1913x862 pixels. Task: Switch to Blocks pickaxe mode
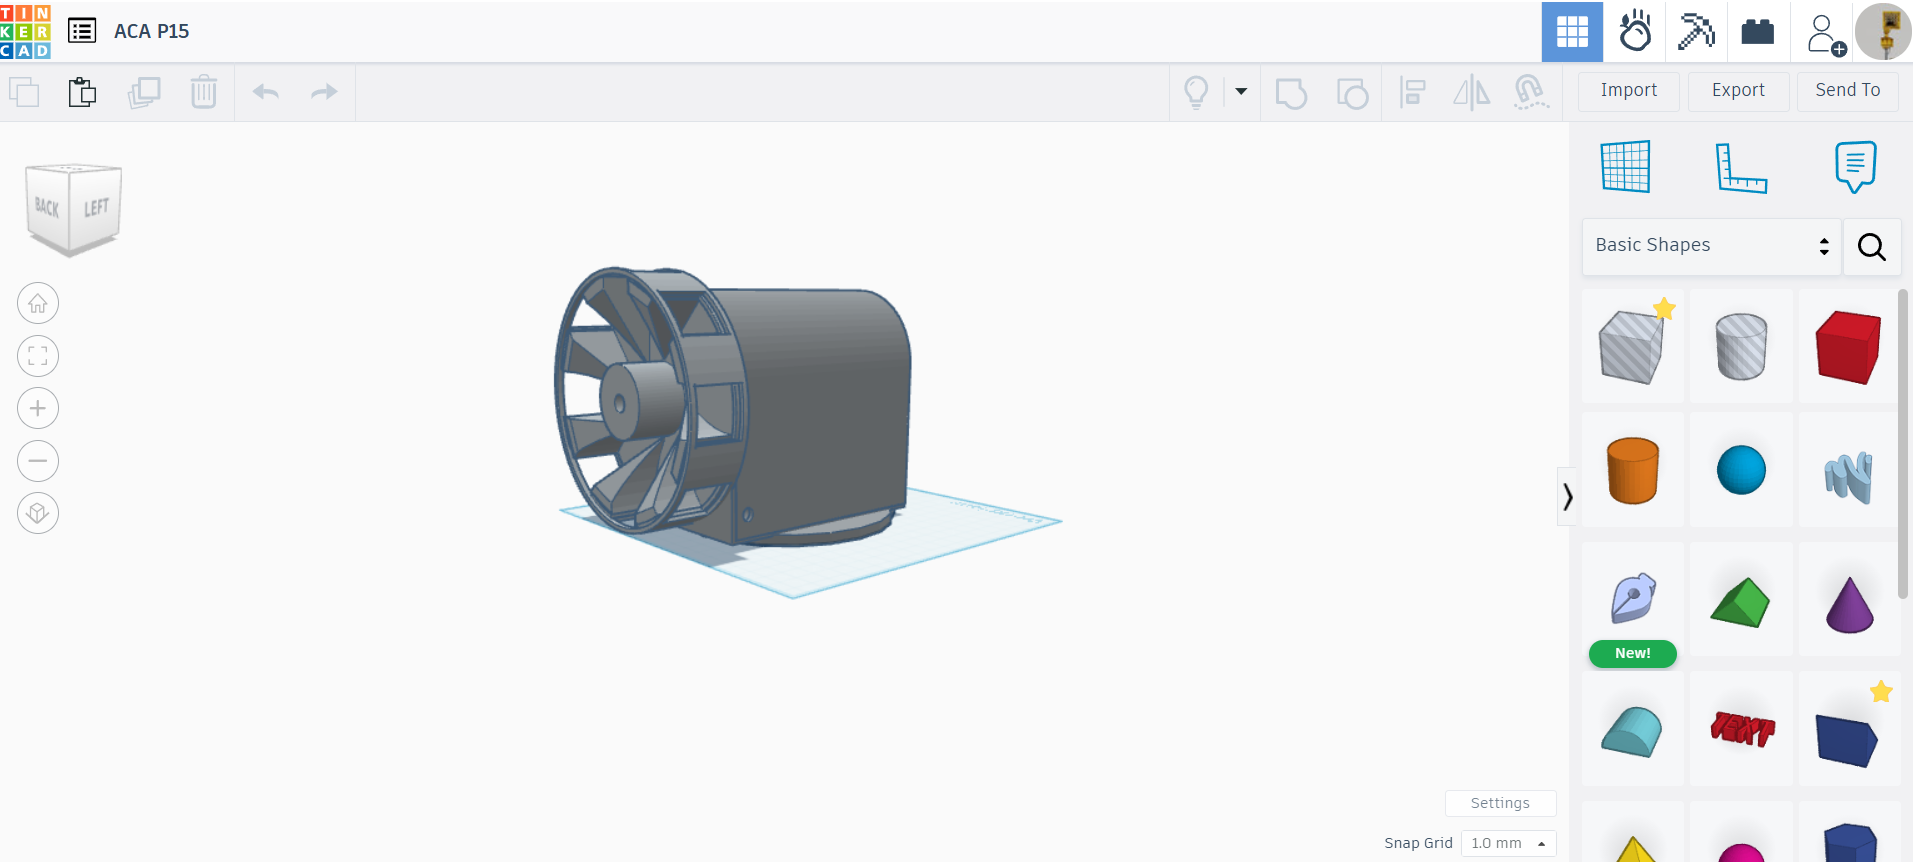(x=1696, y=32)
